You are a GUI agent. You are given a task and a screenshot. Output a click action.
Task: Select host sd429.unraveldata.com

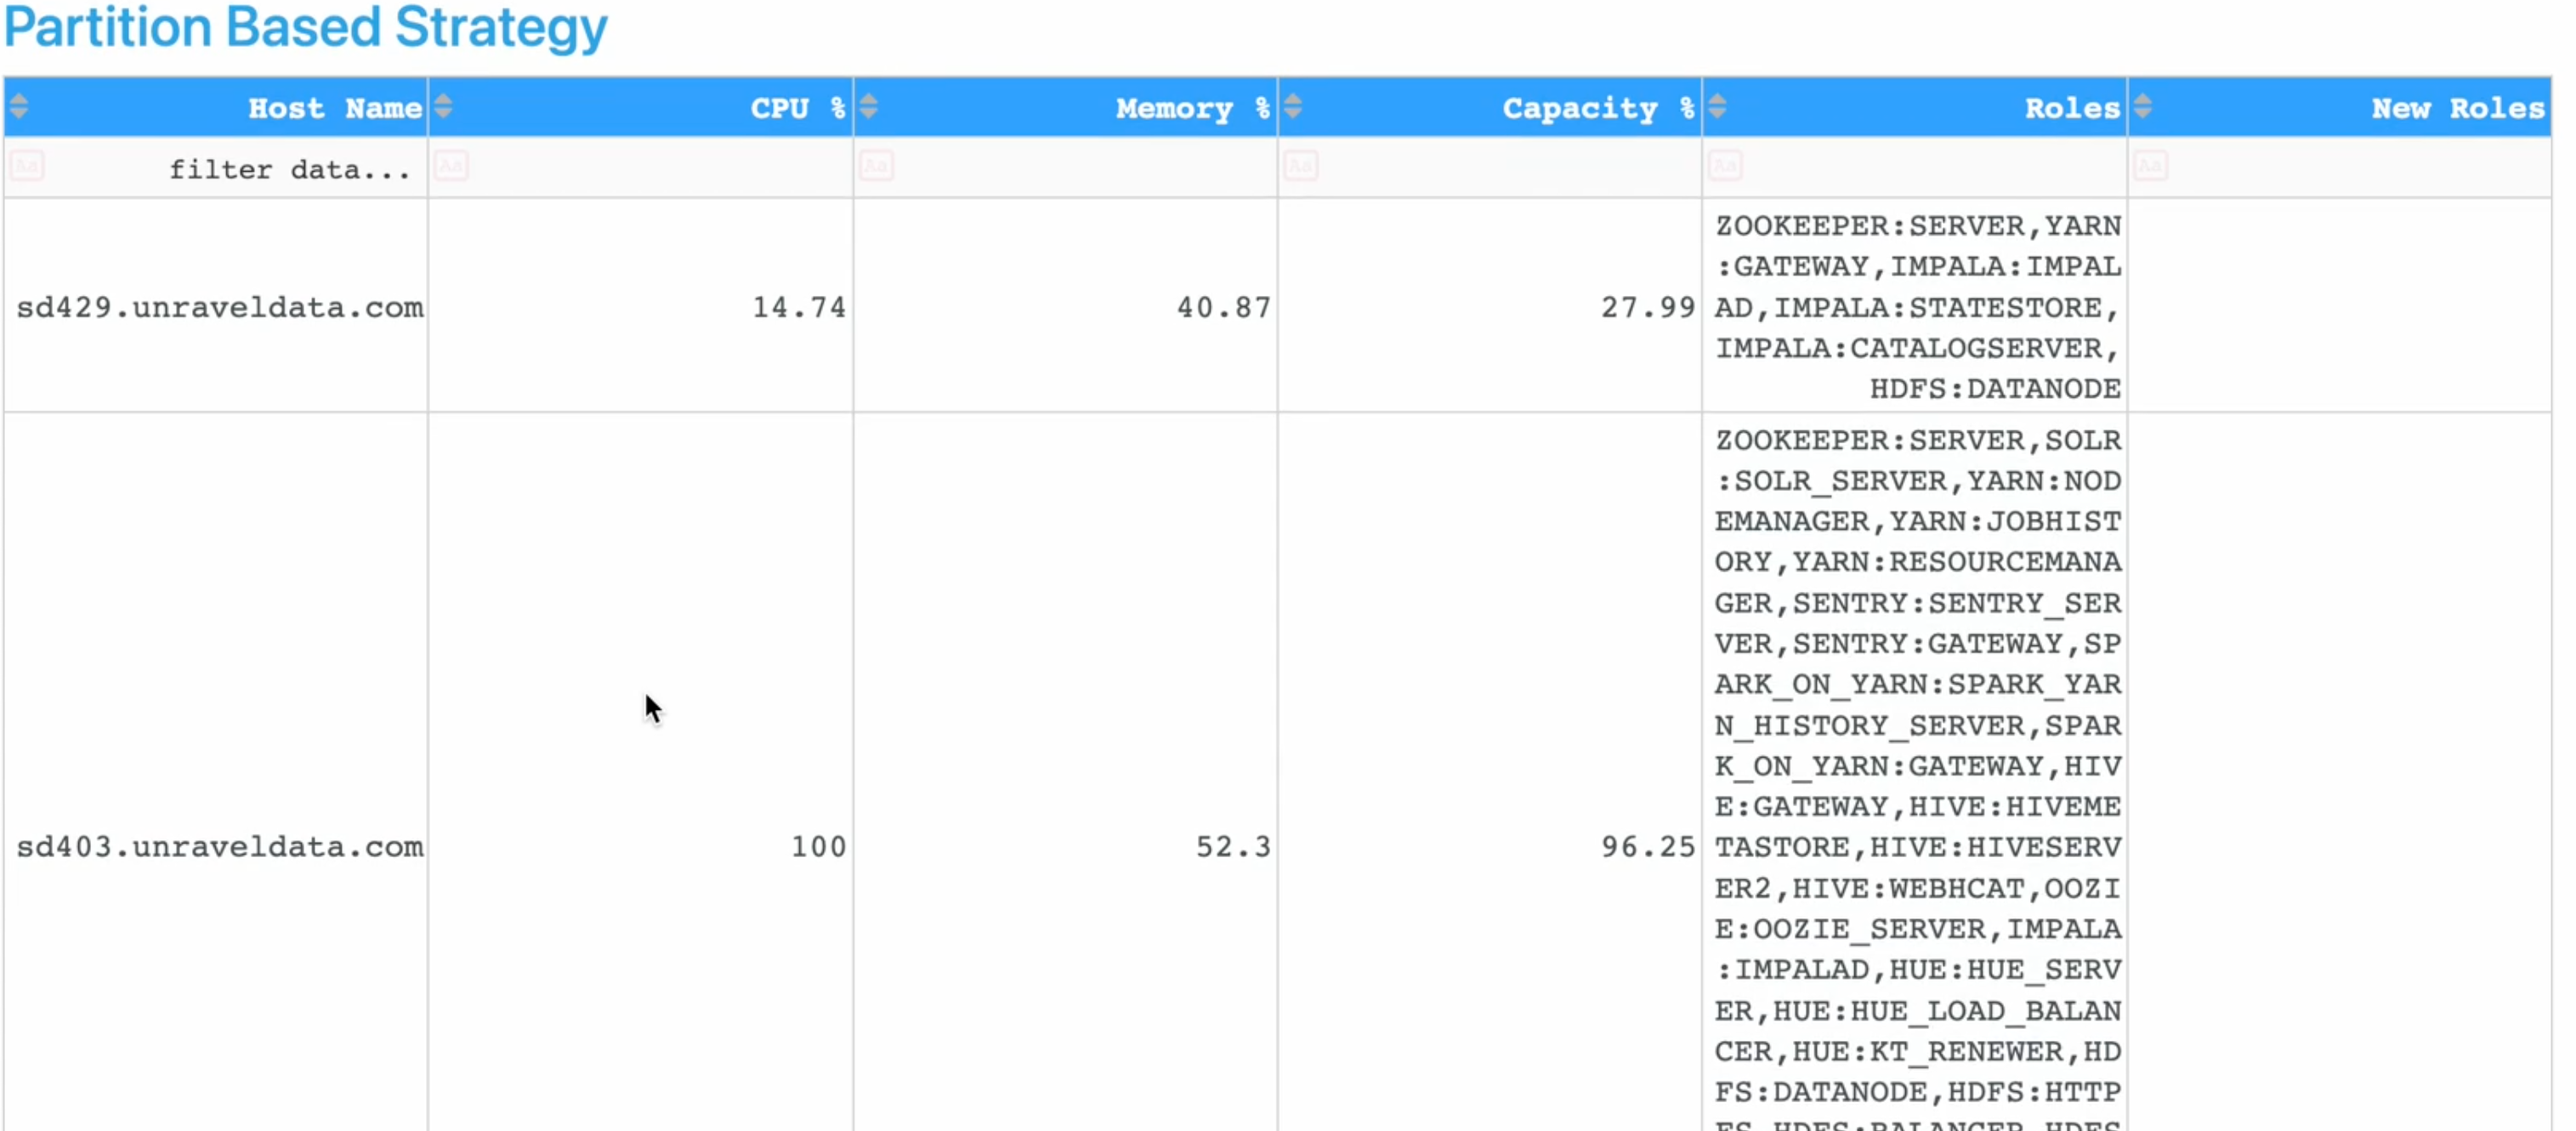click(x=220, y=307)
